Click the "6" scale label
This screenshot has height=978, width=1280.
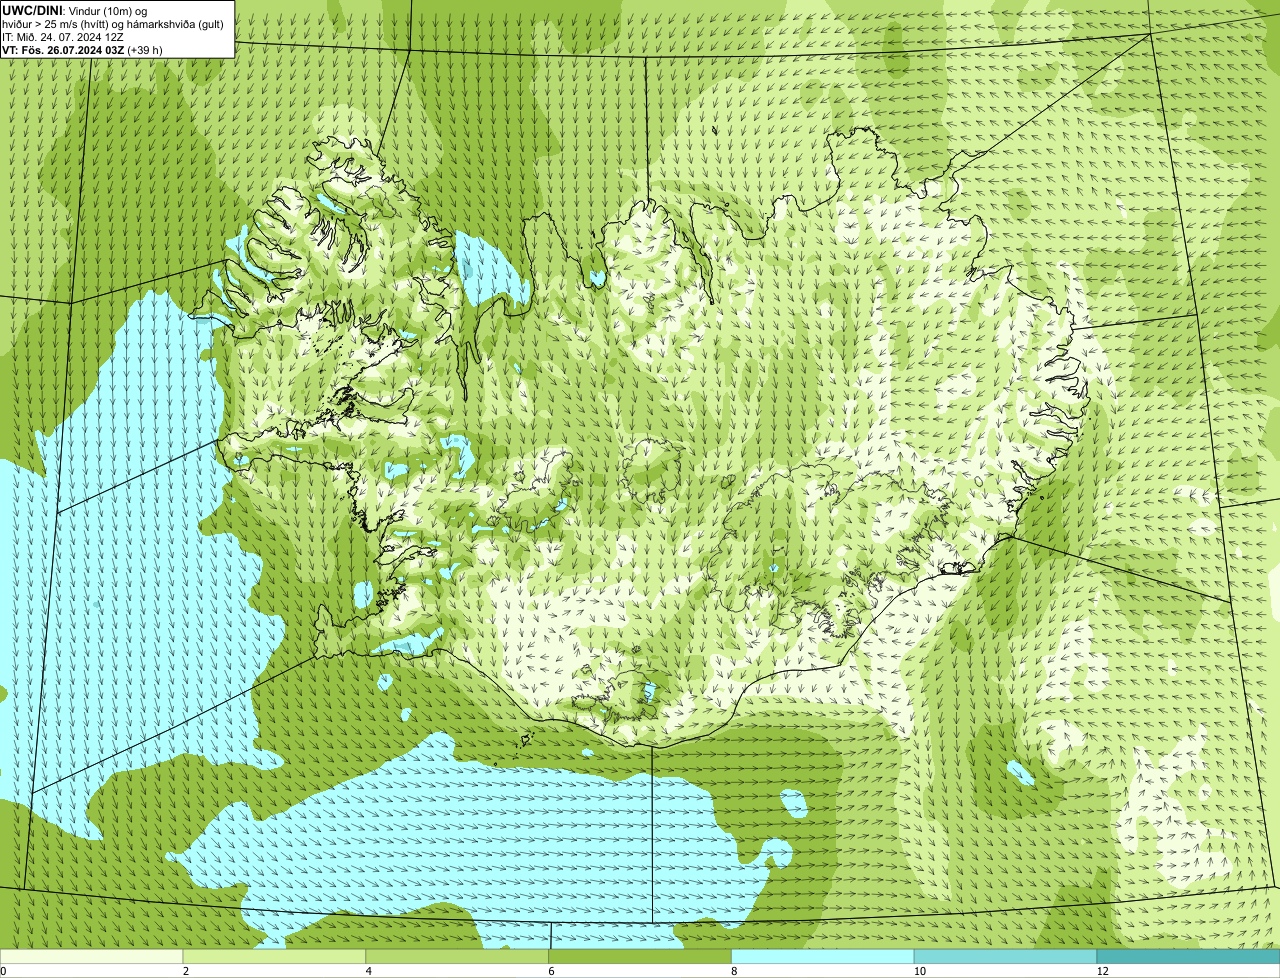[550, 971]
